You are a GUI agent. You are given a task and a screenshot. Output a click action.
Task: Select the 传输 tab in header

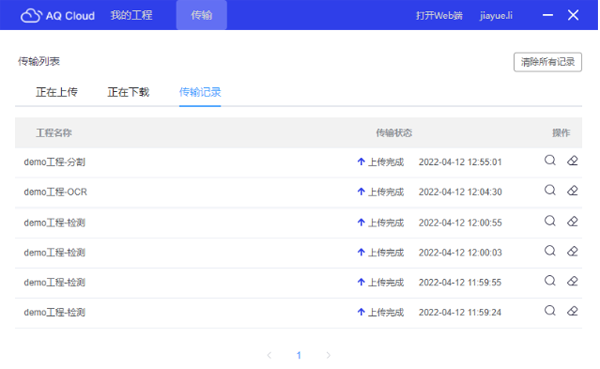pos(201,15)
